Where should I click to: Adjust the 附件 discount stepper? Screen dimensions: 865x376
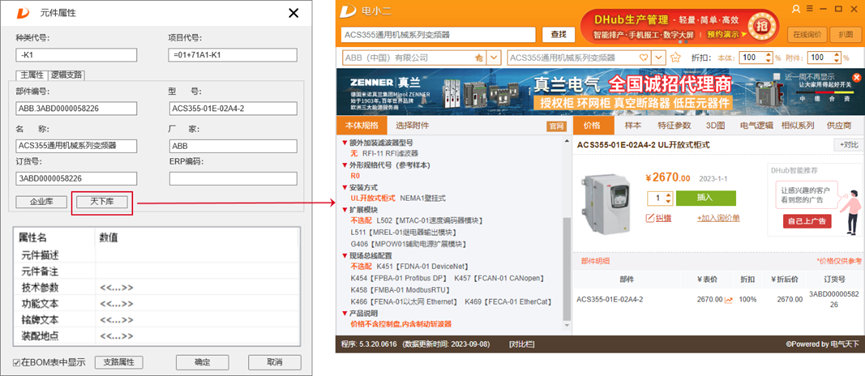(837, 57)
